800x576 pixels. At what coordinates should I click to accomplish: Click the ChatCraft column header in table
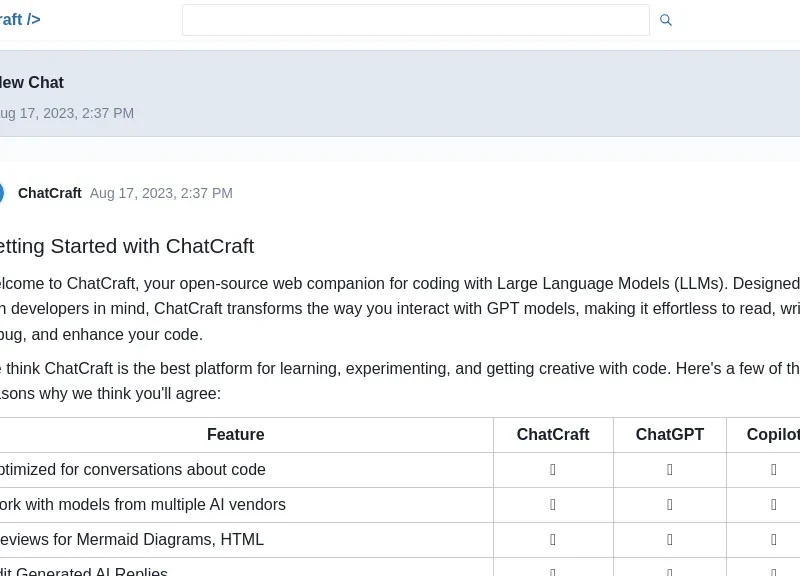tap(553, 434)
